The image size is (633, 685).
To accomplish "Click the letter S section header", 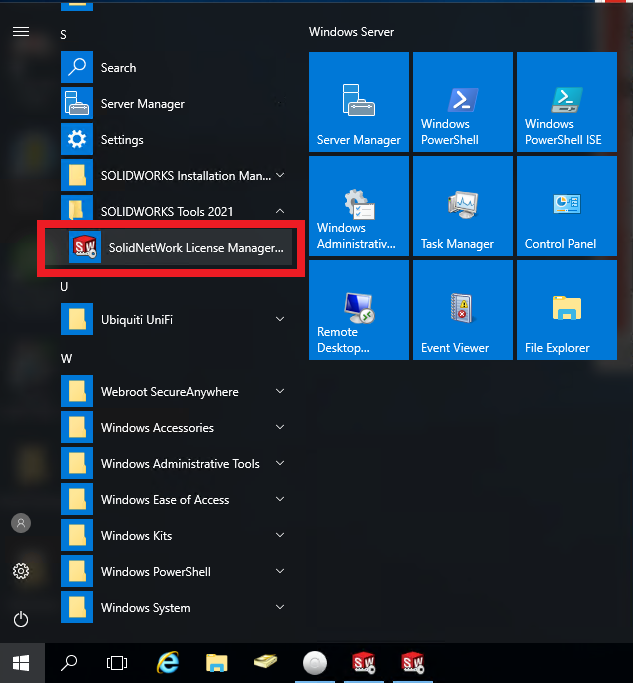I will pos(63,35).
